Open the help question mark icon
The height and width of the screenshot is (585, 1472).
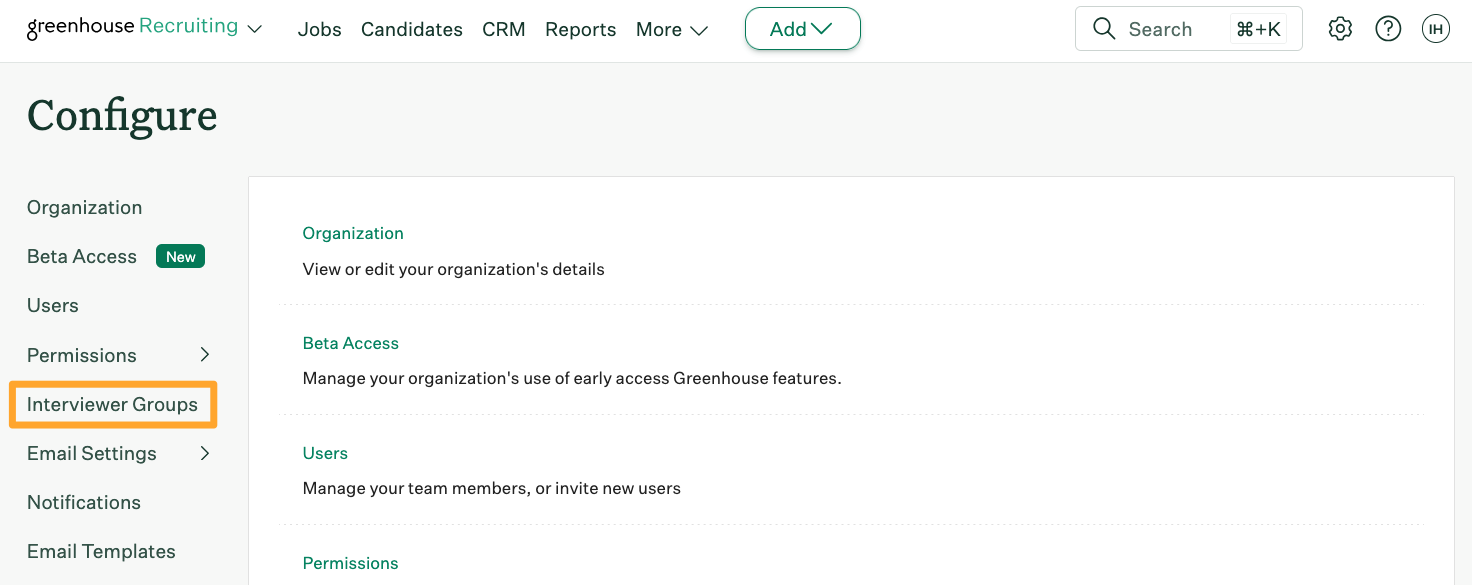[x=1388, y=29]
